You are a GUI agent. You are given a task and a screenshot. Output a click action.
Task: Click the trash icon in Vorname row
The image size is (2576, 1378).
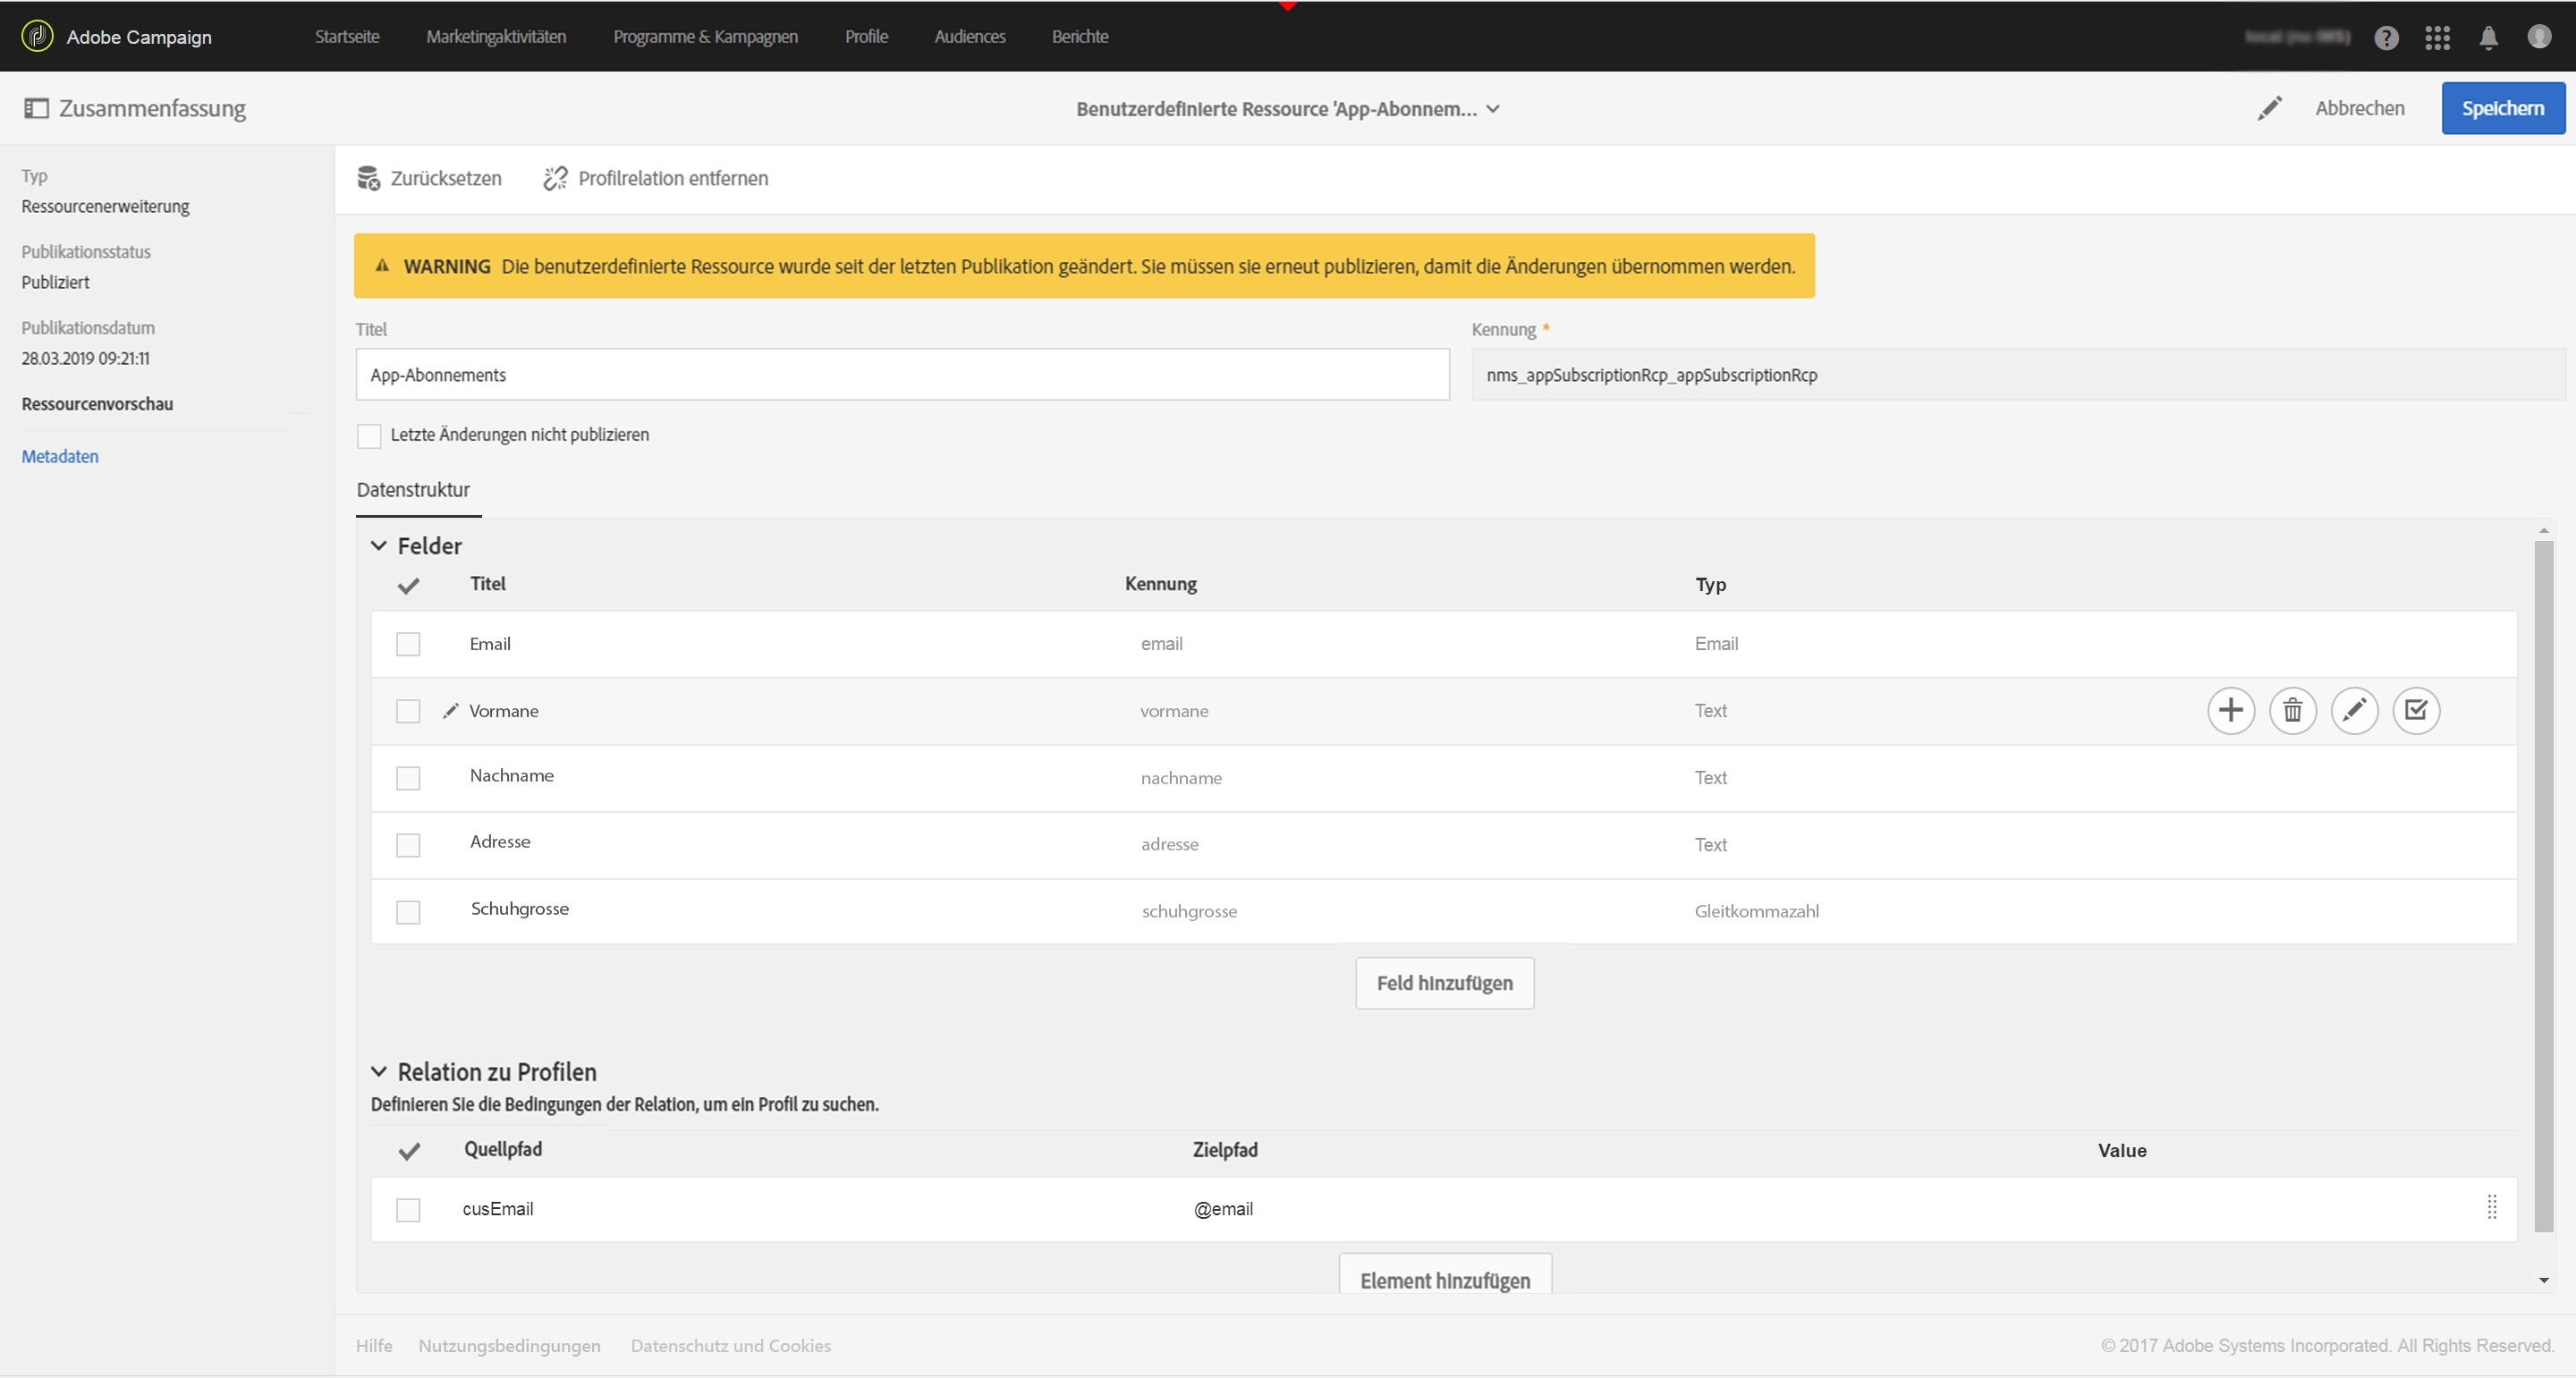pyautogui.click(x=2292, y=710)
